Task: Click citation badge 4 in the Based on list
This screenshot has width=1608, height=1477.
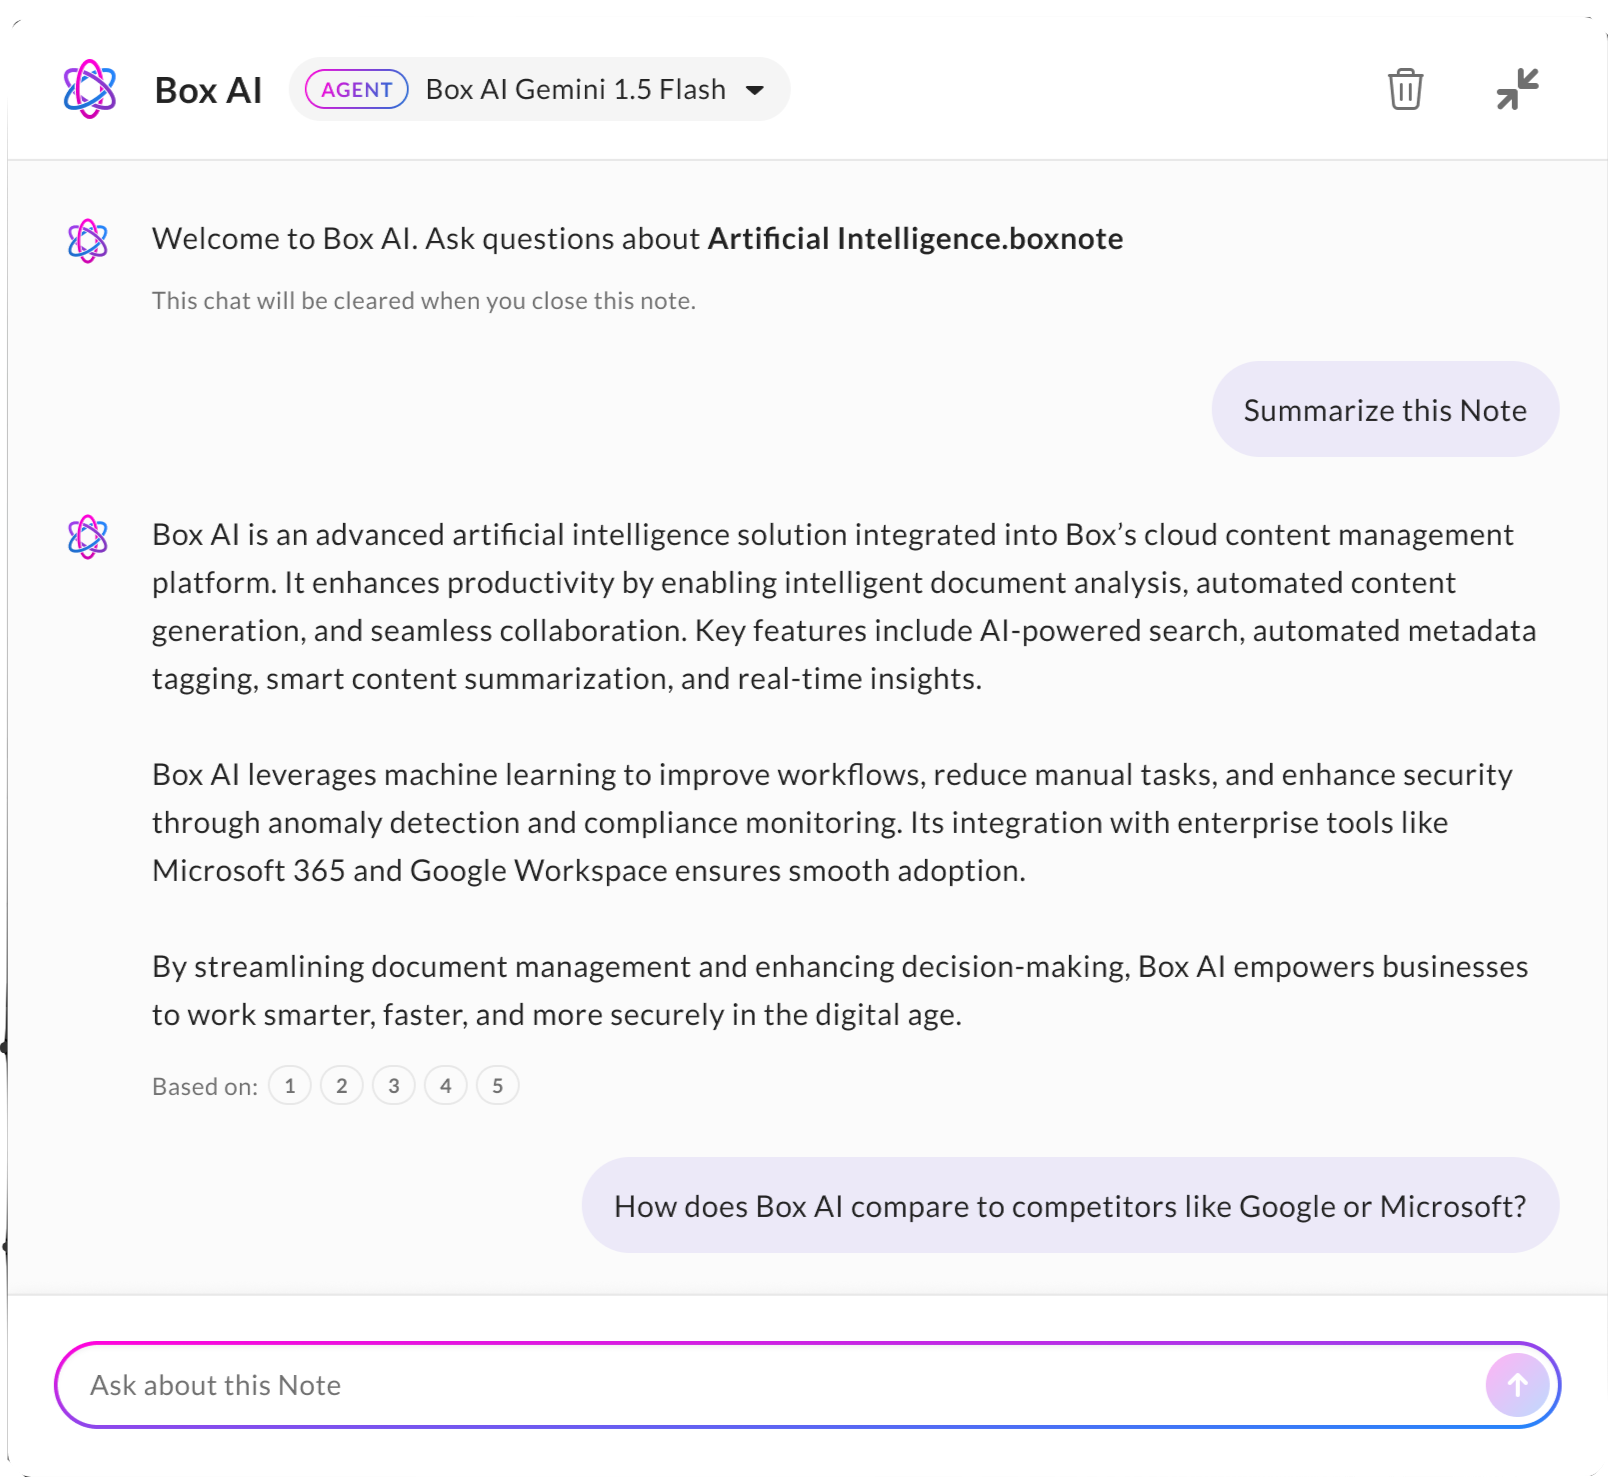Action: pos(446,1085)
